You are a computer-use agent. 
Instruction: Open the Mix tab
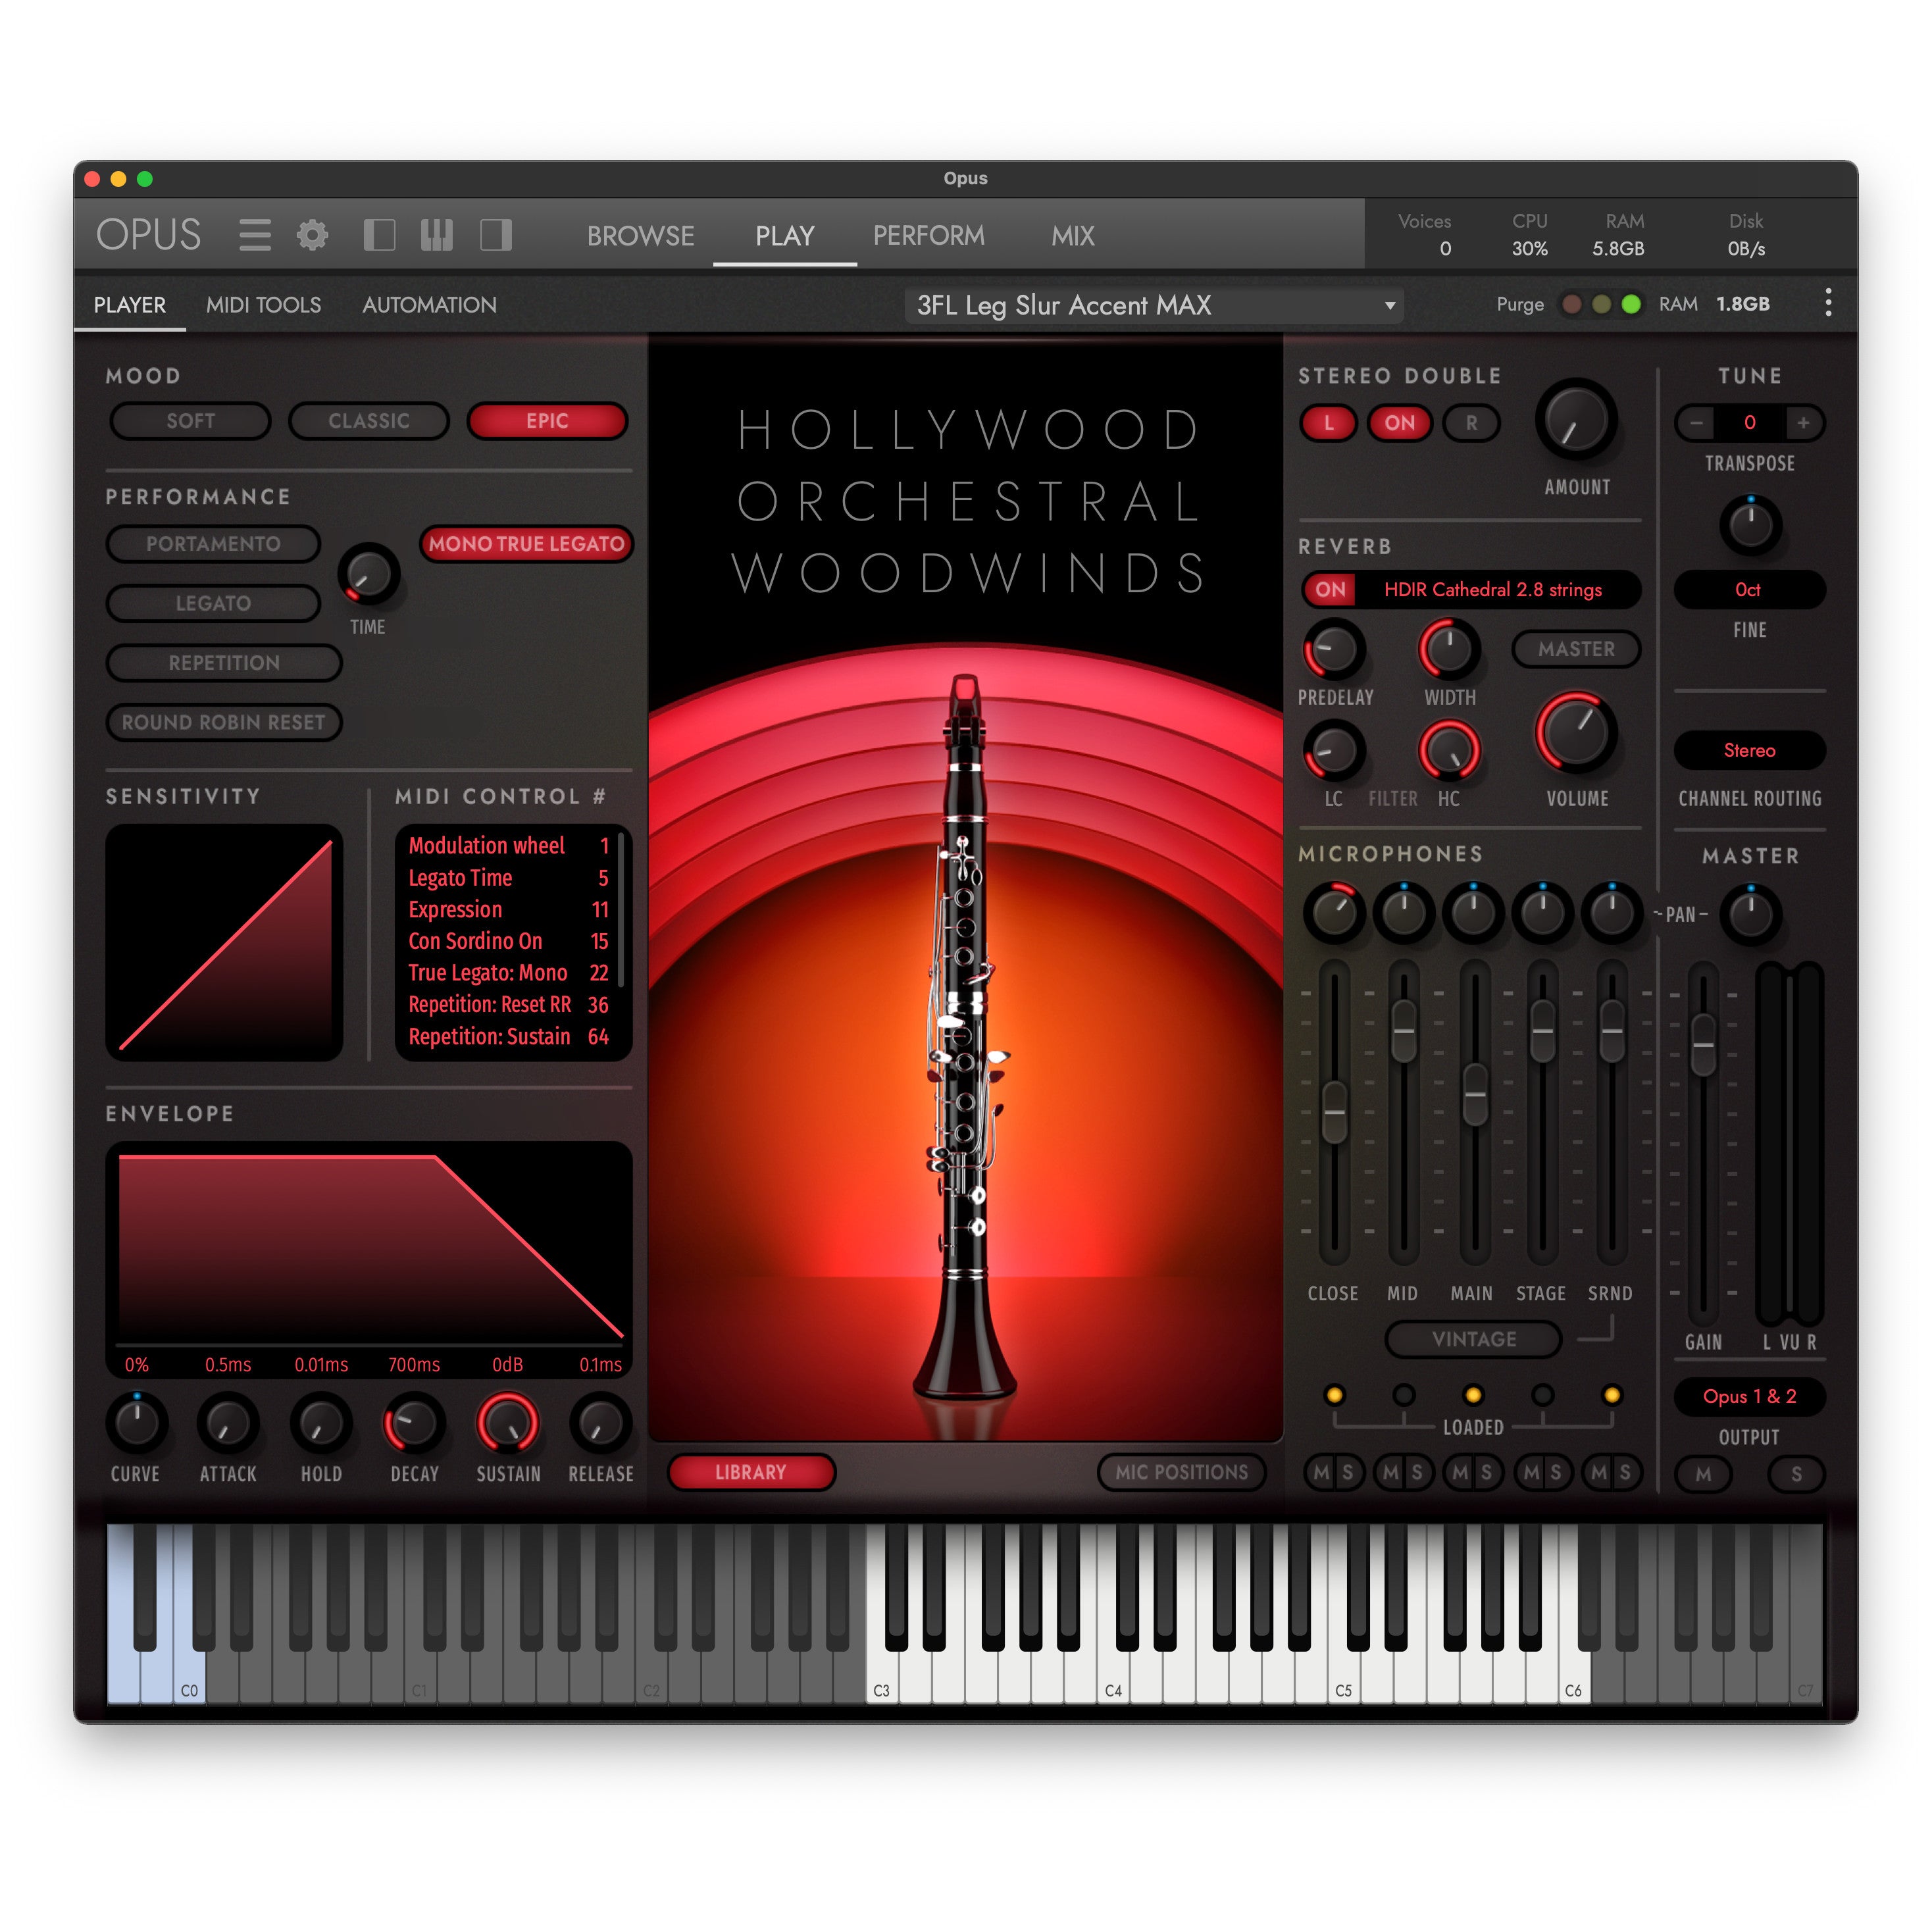coord(1073,236)
